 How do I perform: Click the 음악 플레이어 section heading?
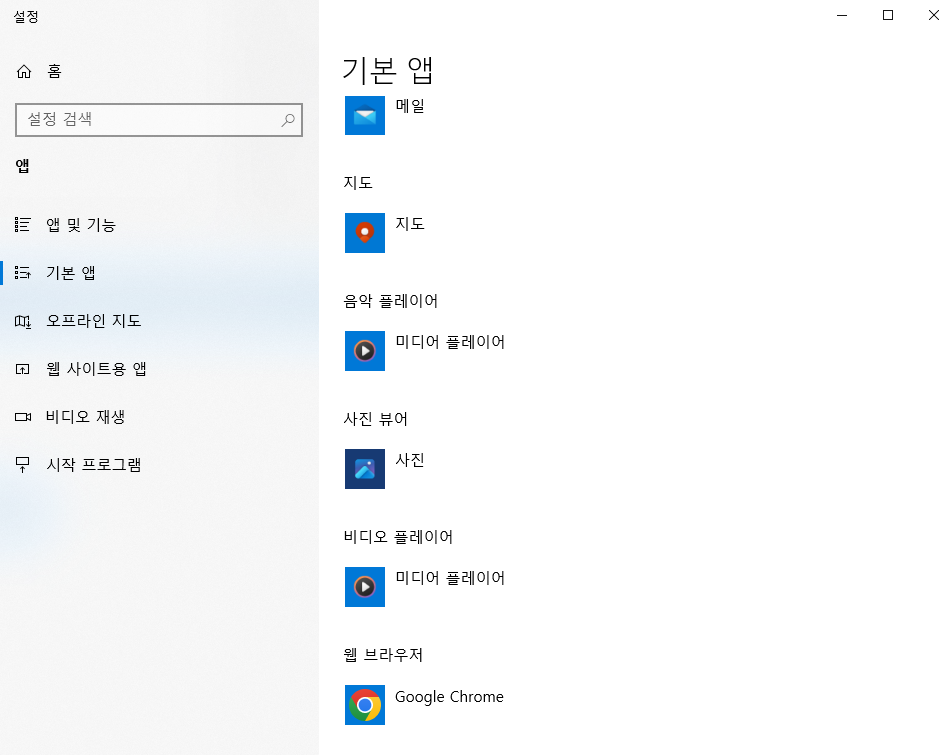point(390,301)
